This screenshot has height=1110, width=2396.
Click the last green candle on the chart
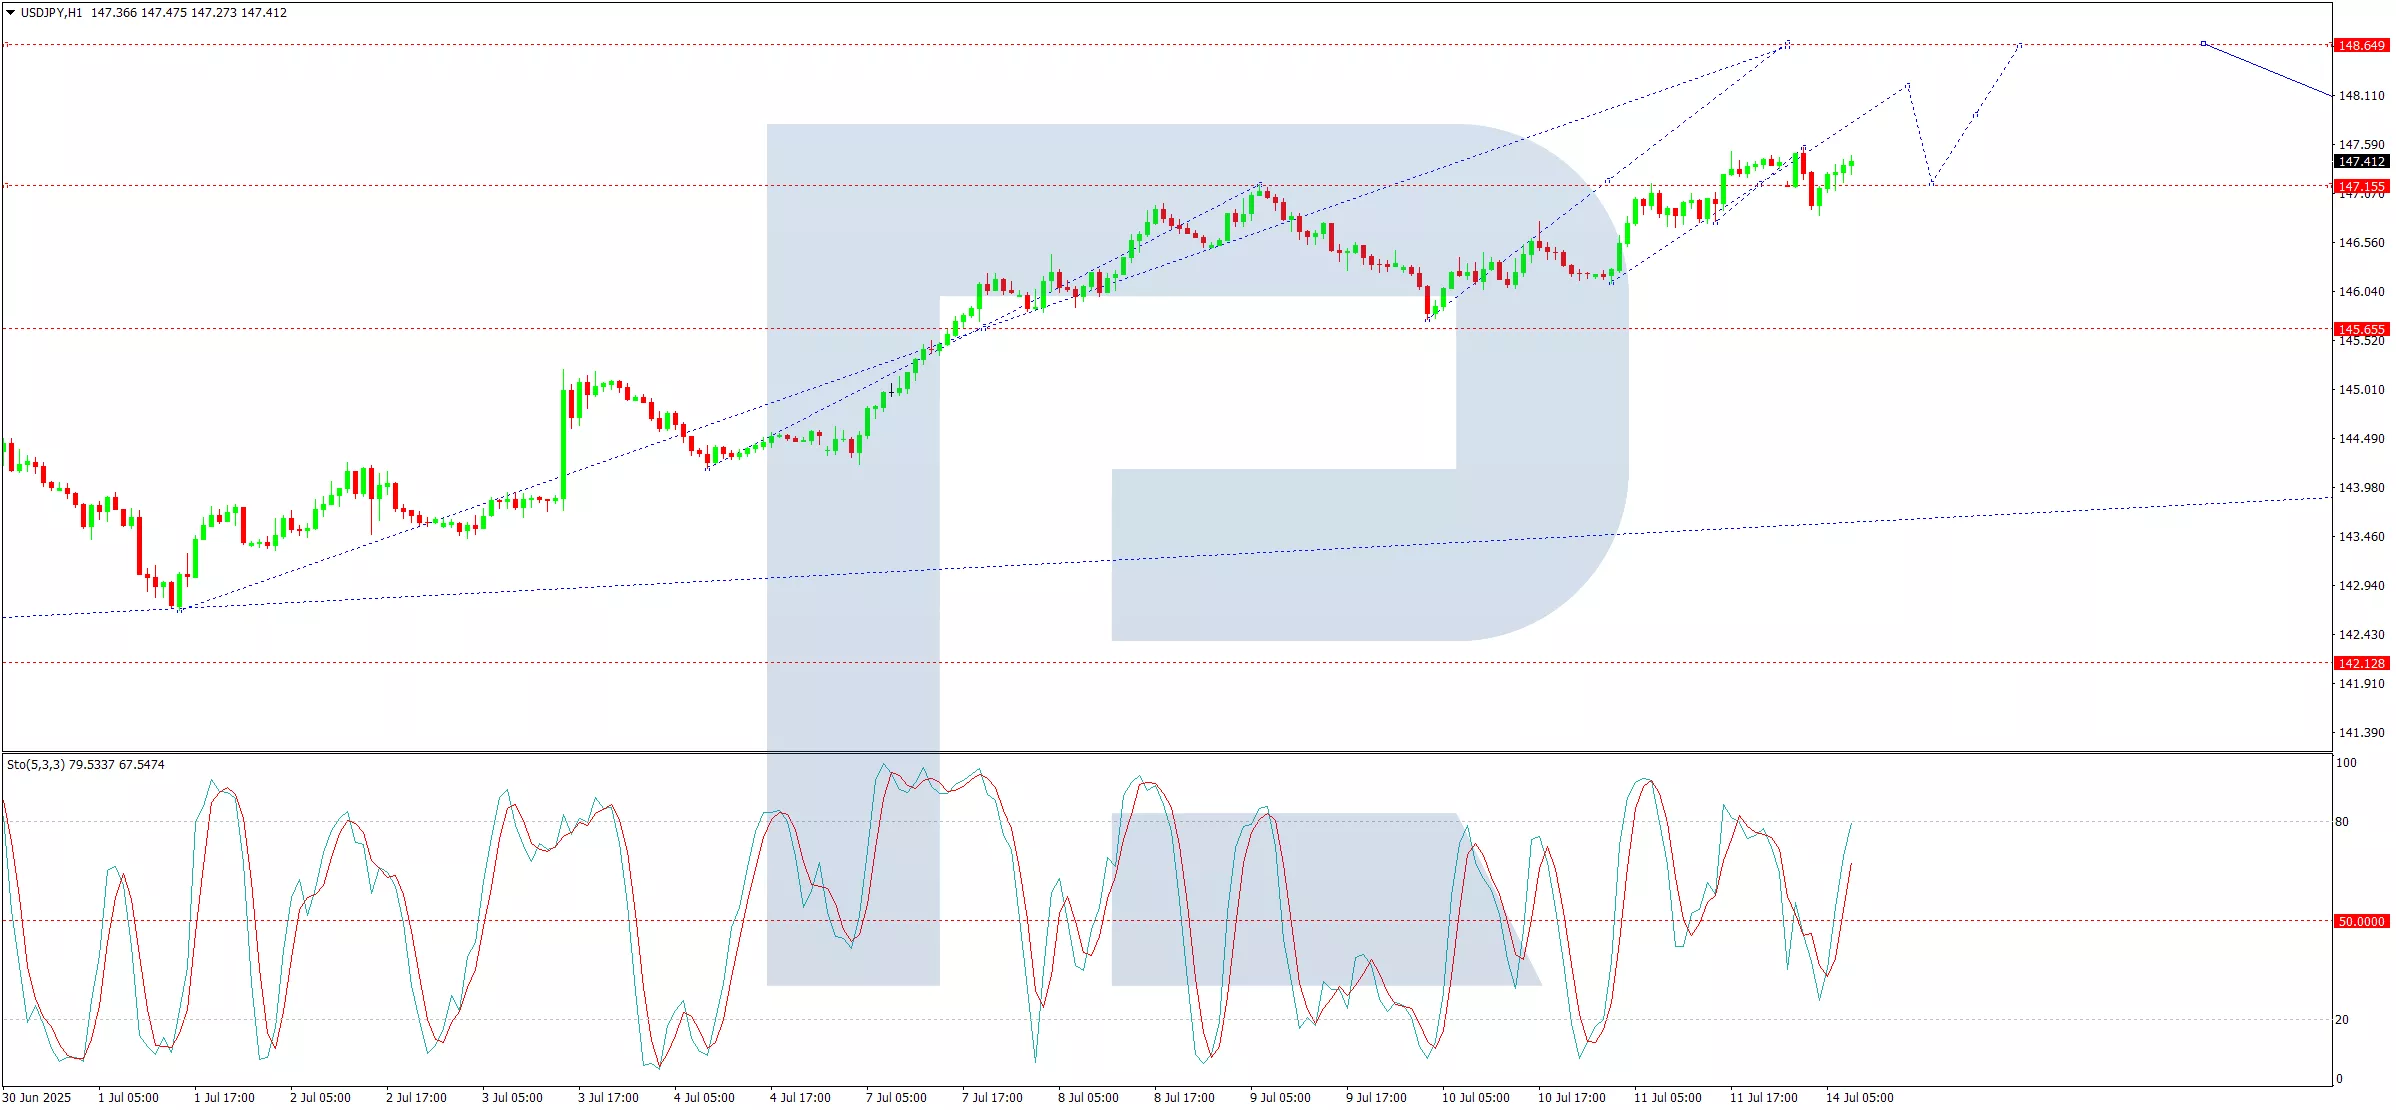point(1851,164)
